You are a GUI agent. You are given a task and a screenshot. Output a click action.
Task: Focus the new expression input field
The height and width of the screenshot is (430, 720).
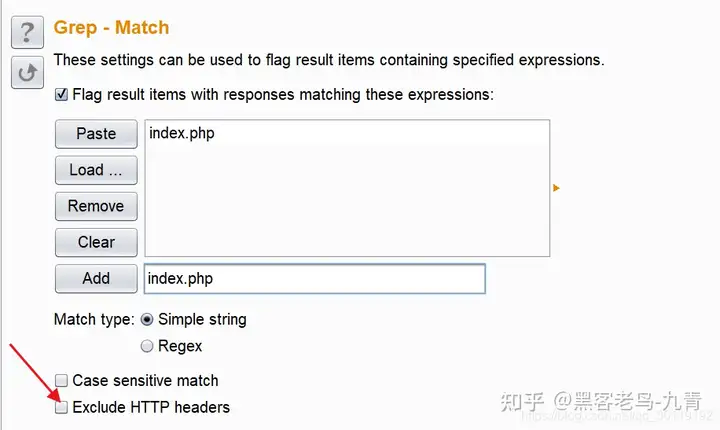(x=314, y=278)
